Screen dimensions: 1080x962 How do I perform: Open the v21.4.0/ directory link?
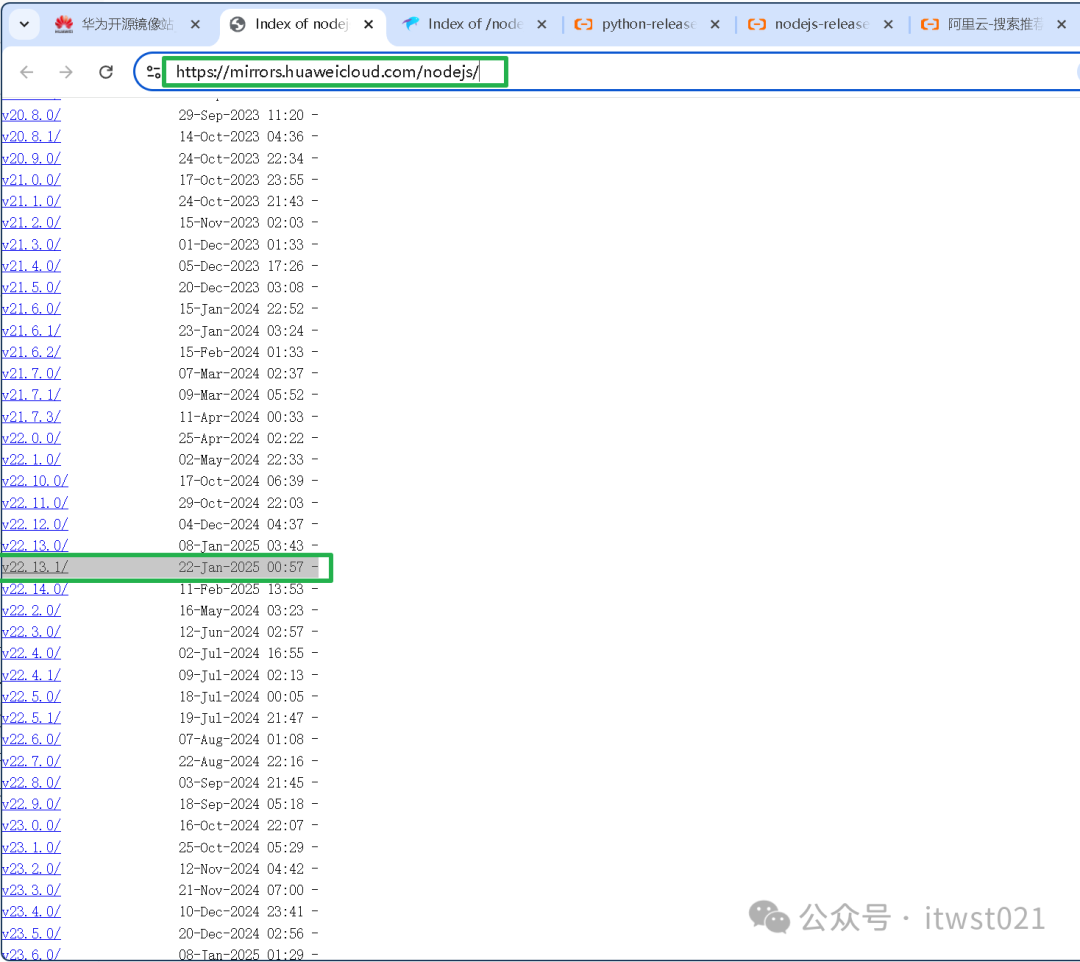pyautogui.click(x=31, y=266)
